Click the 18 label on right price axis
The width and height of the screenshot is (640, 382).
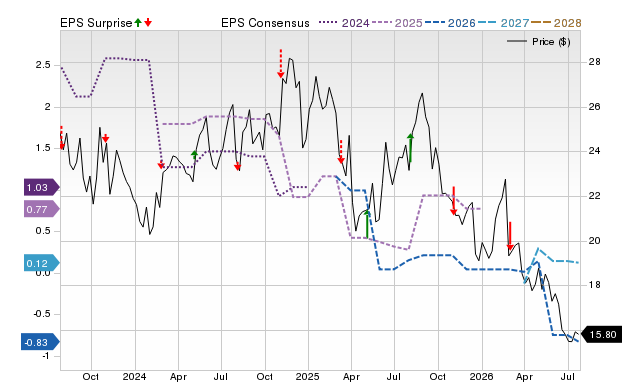pos(594,285)
